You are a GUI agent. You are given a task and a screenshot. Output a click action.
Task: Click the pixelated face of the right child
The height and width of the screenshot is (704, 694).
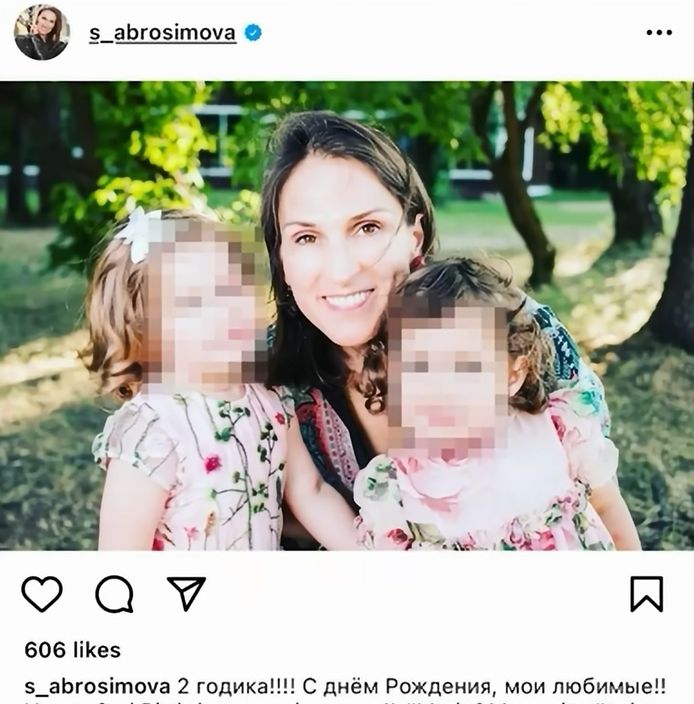tap(449, 379)
